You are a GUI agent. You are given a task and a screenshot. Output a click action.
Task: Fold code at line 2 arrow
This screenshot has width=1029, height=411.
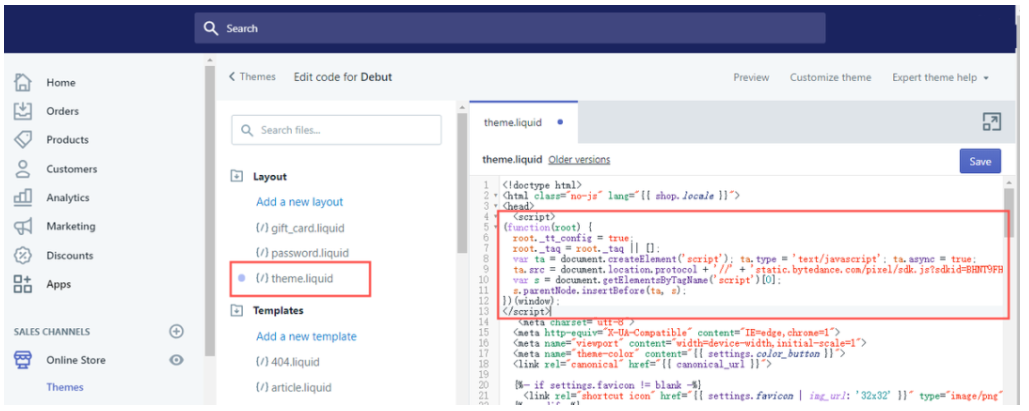[494, 196]
